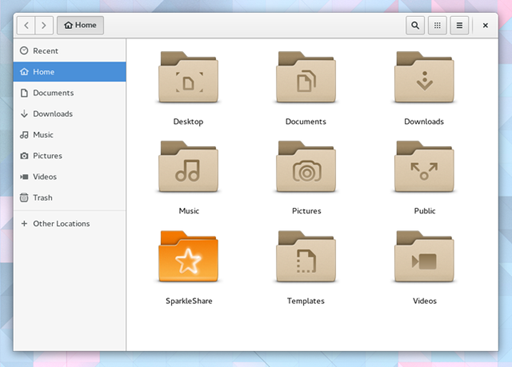Viewport: 512px width, 367px height.
Task: Open Pictures in the sidebar
Action: point(70,156)
